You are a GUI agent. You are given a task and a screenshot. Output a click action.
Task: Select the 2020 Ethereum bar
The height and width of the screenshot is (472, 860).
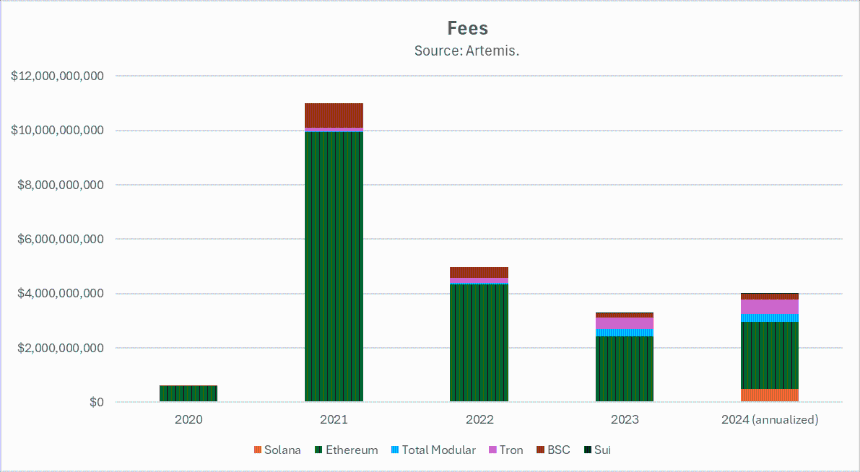point(188,393)
